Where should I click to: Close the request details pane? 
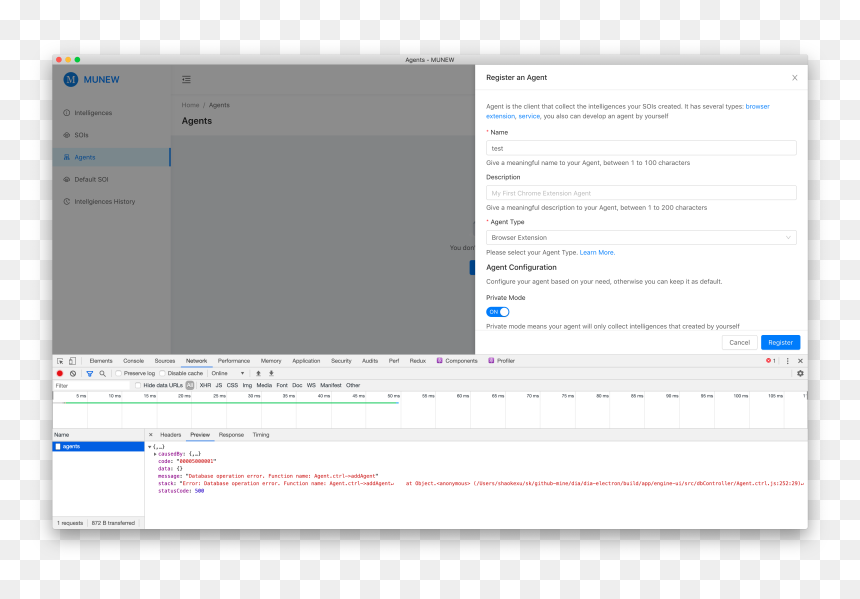coord(151,435)
